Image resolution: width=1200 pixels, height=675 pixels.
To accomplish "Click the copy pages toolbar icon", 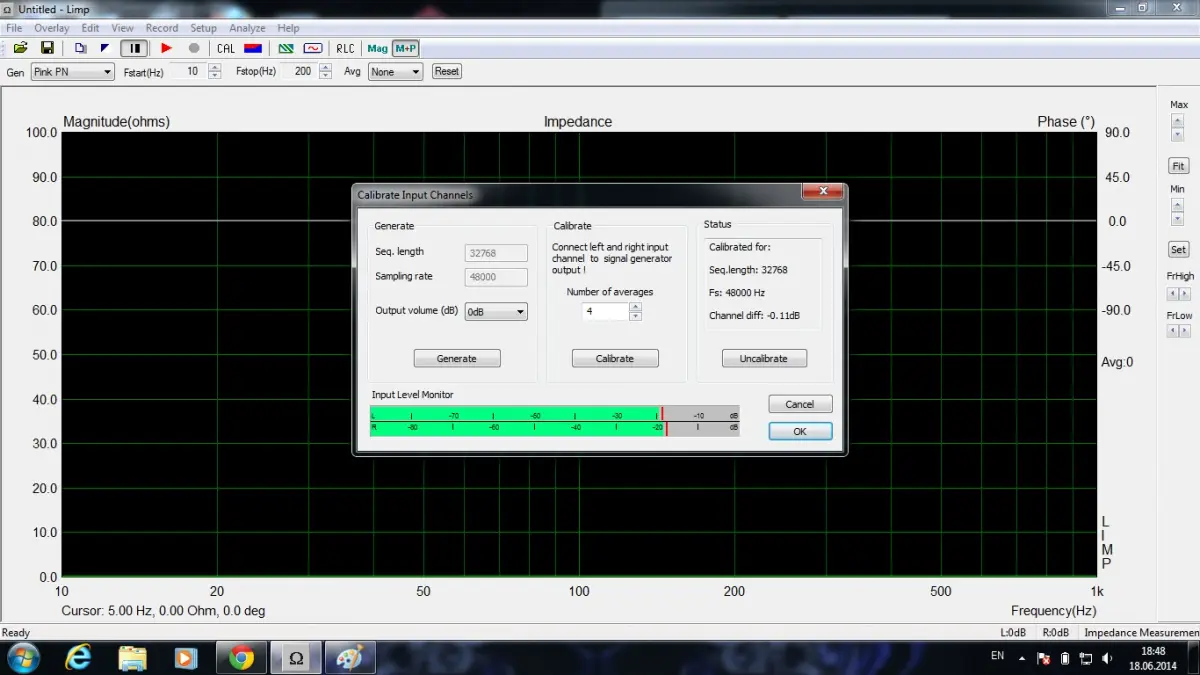I will pos(80,48).
